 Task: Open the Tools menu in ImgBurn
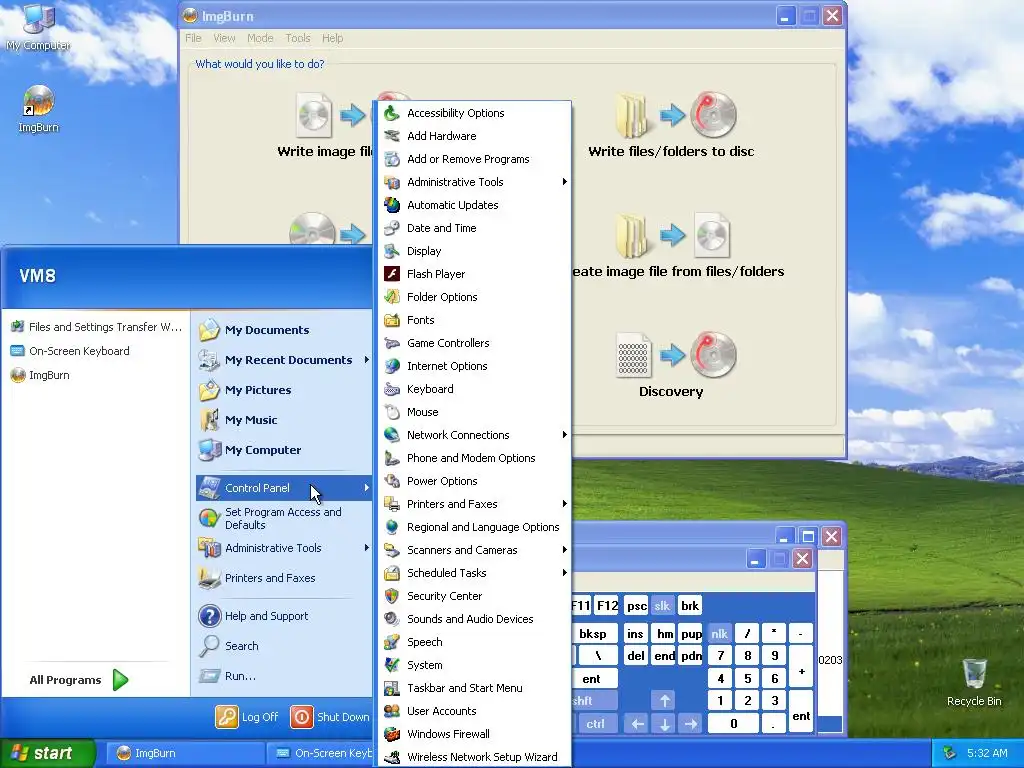298,38
